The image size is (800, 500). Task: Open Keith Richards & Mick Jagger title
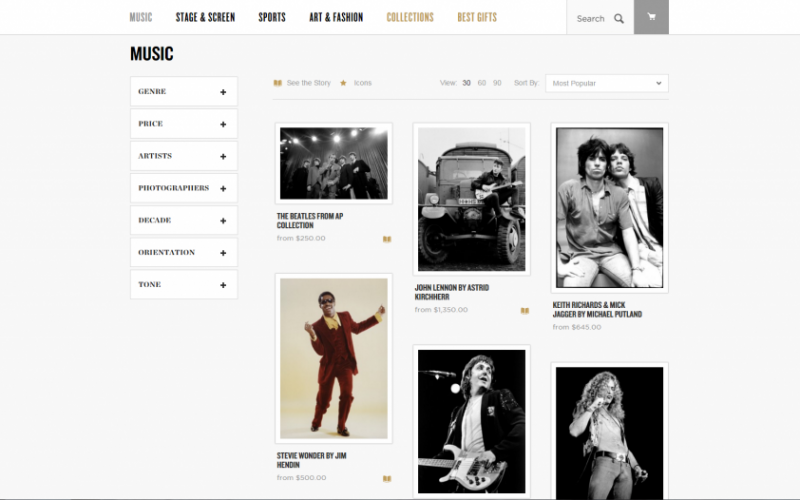pyautogui.click(x=597, y=310)
